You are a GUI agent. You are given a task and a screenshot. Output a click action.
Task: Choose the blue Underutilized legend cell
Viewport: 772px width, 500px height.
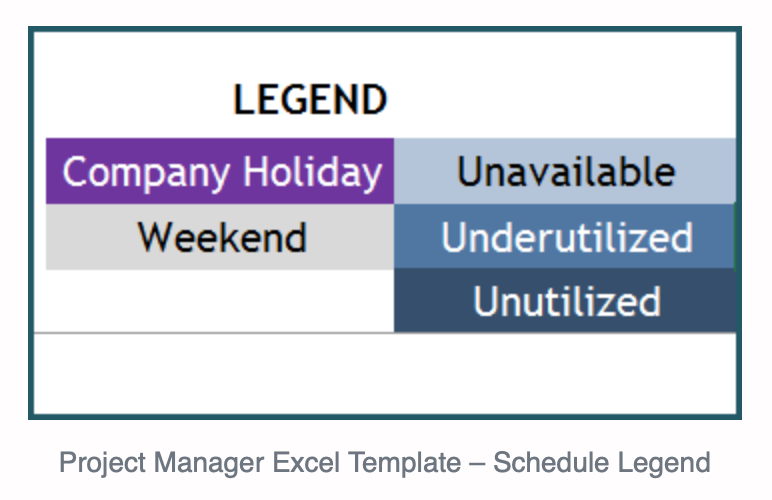point(565,237)
